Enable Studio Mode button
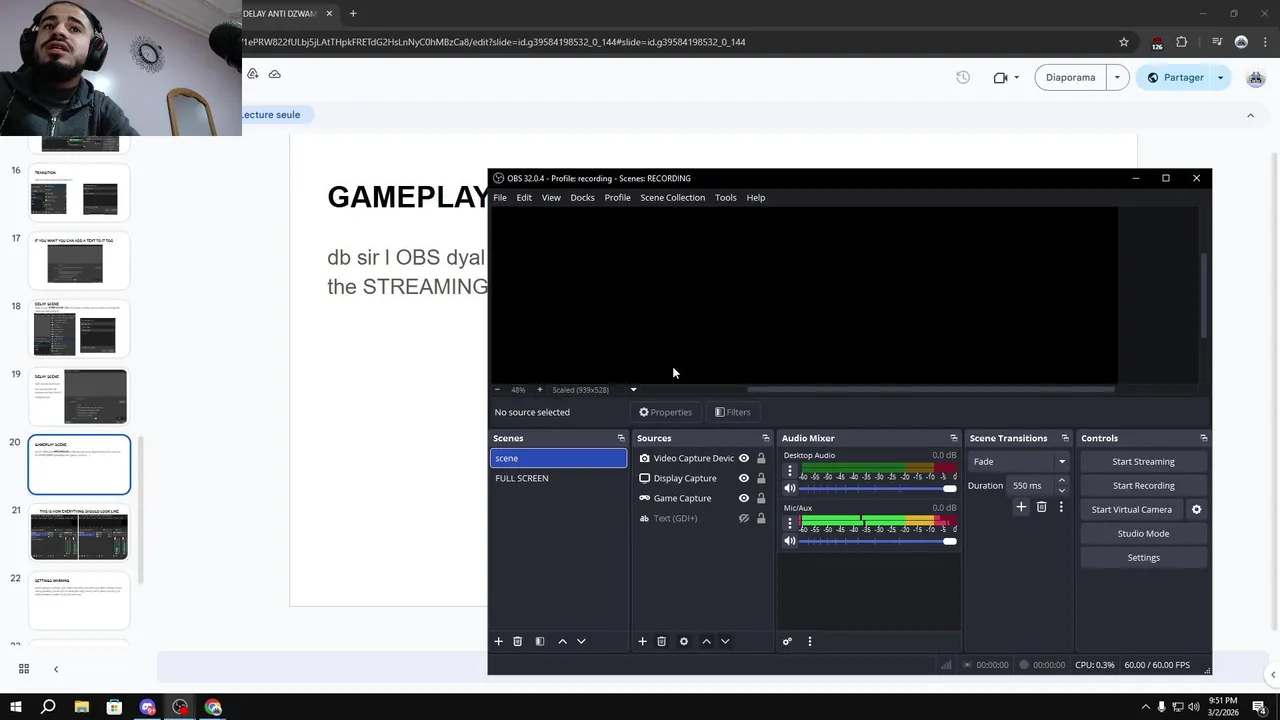This screenshot has width=1280, height=720. click(1143, 534)
